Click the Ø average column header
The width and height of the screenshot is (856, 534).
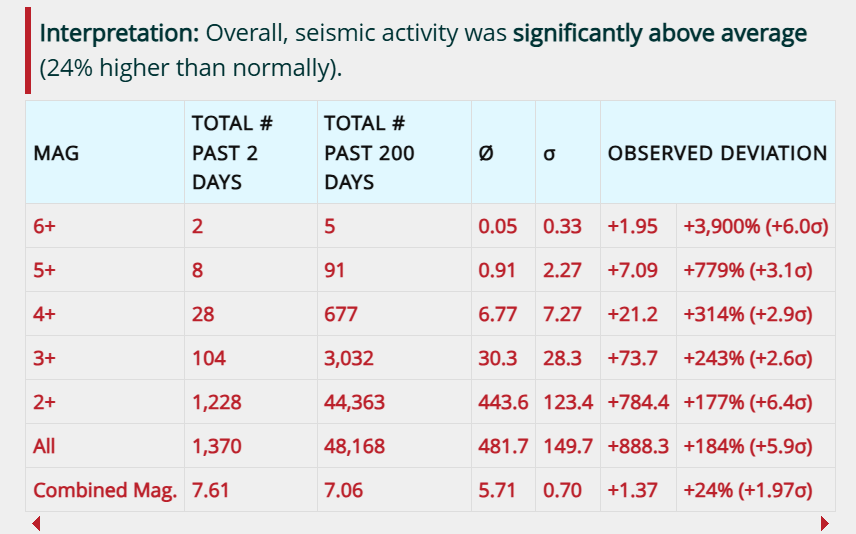click(486, 154)
